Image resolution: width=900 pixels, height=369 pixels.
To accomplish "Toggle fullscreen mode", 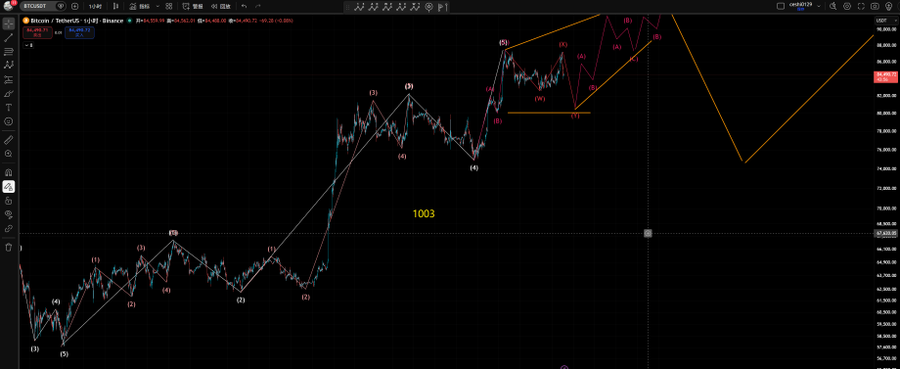I will tap(860, 6).
